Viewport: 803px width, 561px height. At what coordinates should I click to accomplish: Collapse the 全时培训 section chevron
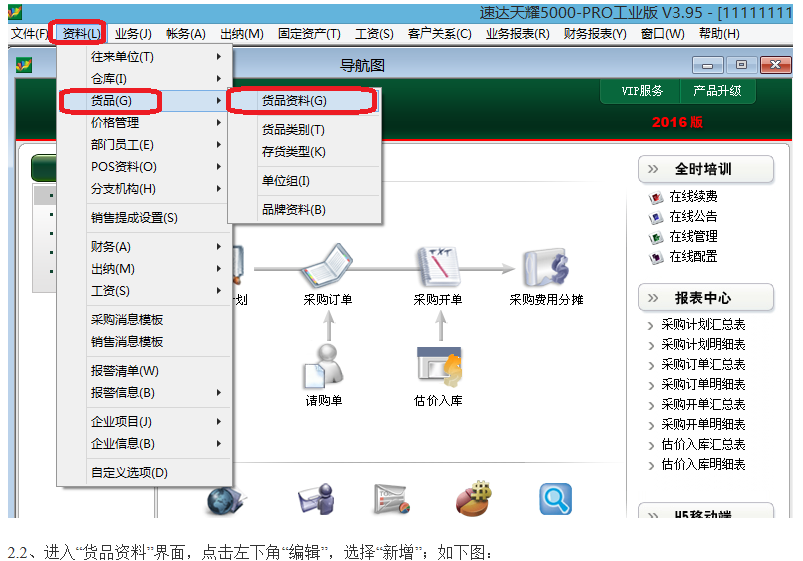(x=652, y=169)
